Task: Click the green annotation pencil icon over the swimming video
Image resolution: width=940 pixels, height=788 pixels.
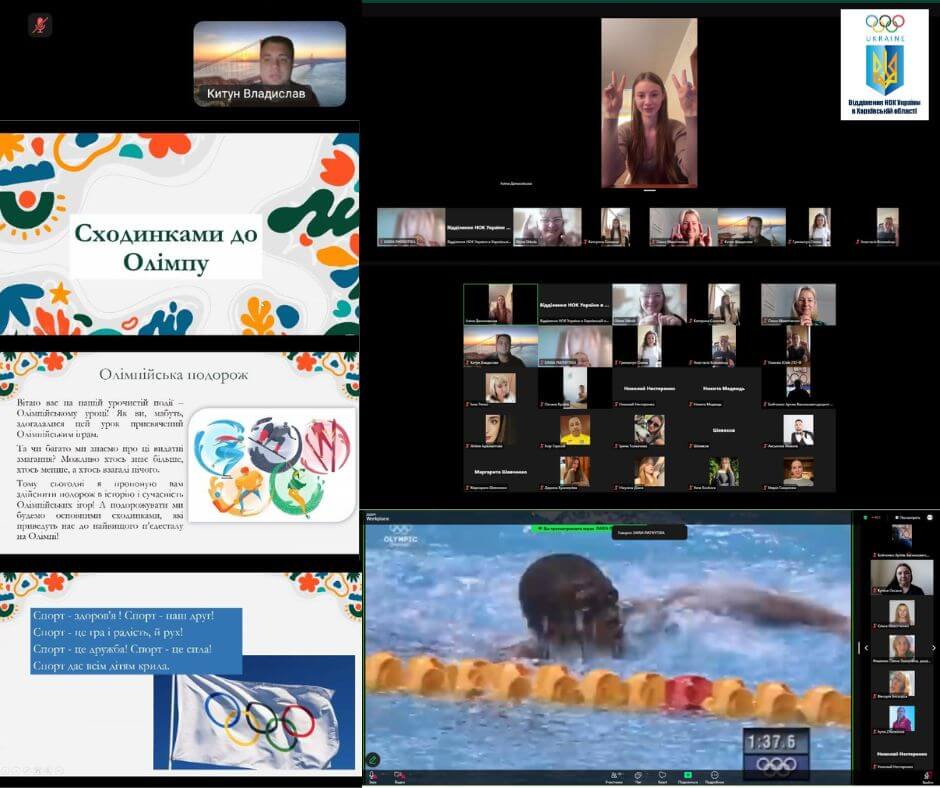Action: tap(373, 760)
